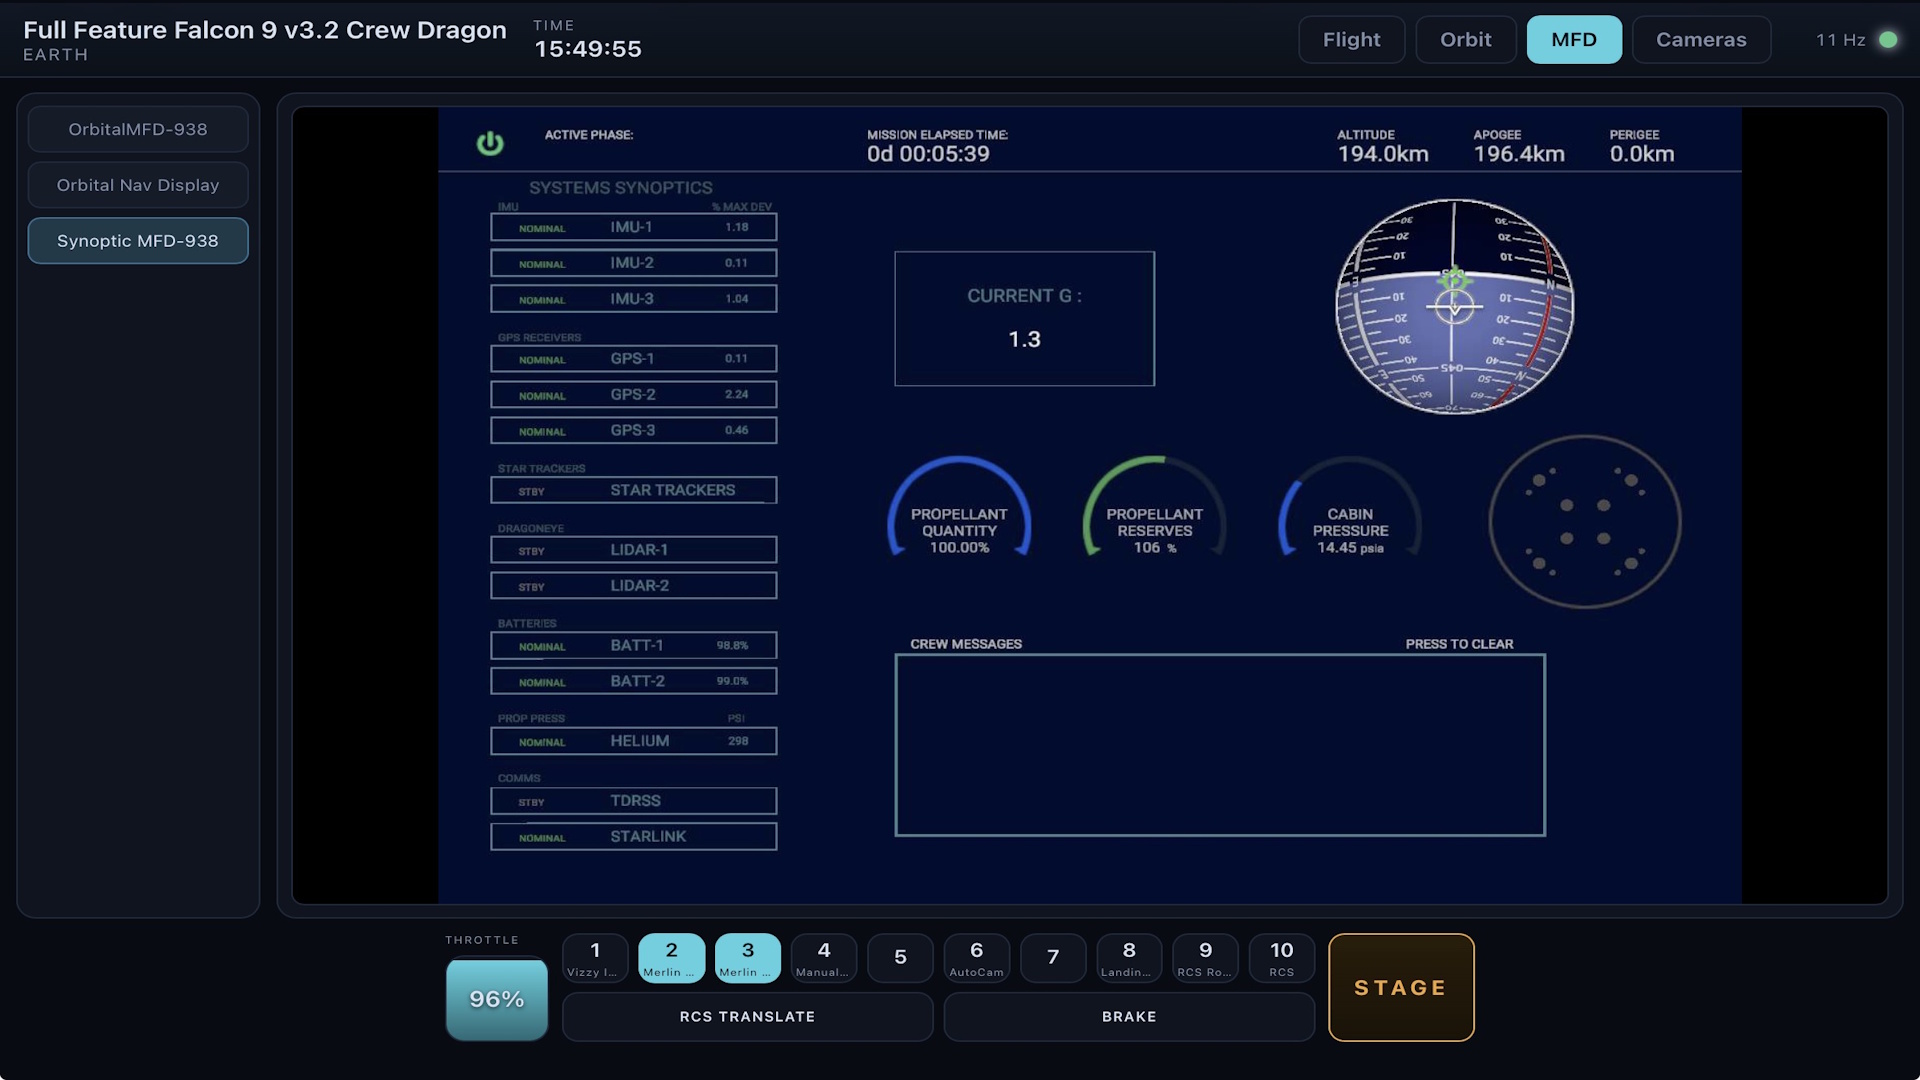1920x1080 pixels.
Task: Toggle activation group 2 Merlin
Action: coord(671,958)
